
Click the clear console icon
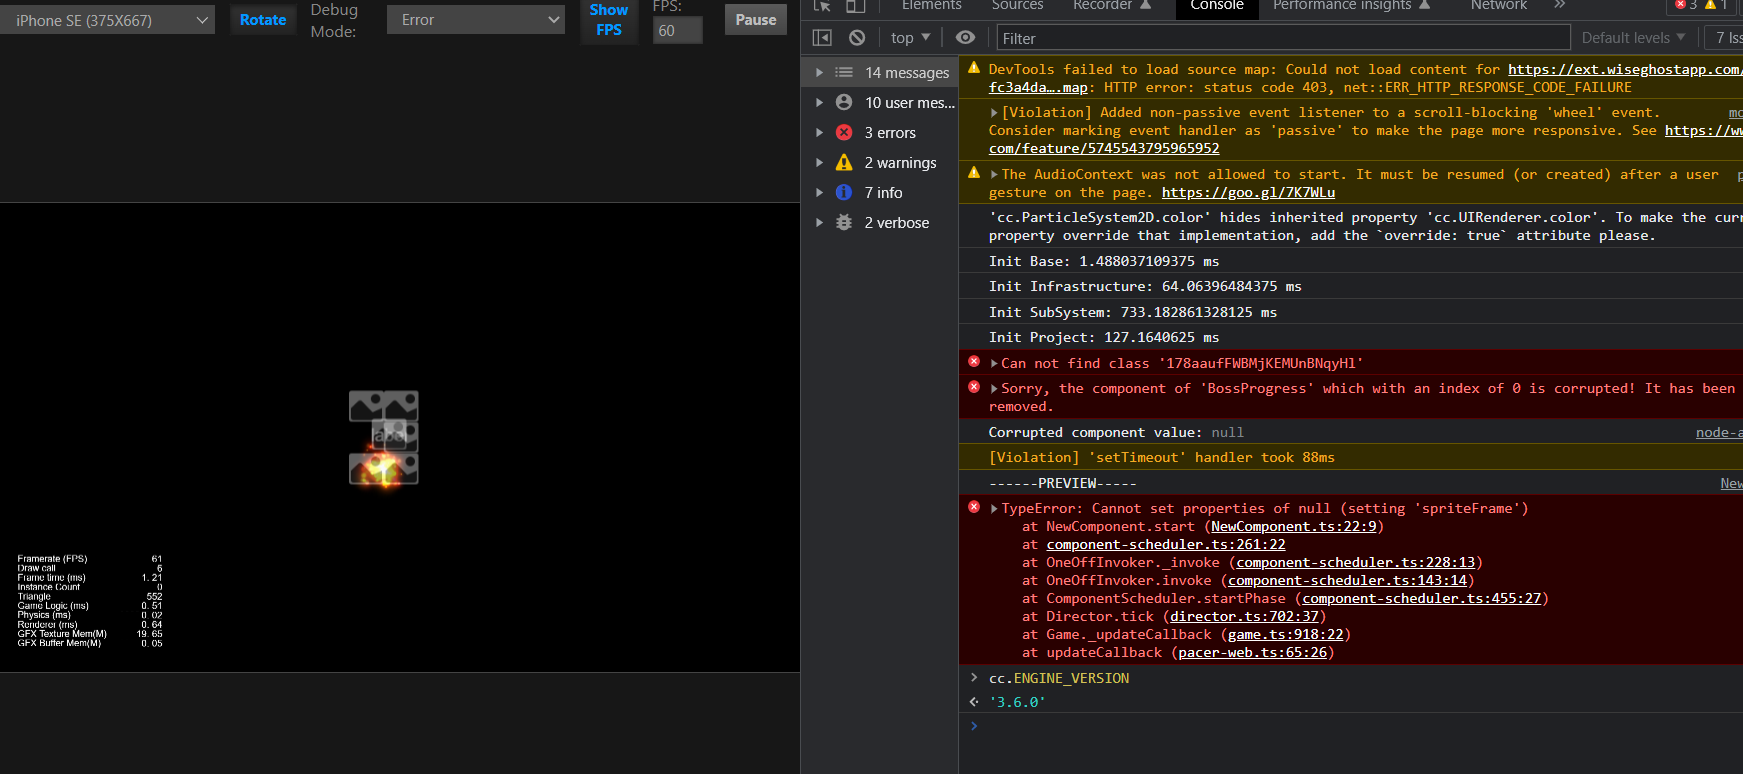coord(857,38)
